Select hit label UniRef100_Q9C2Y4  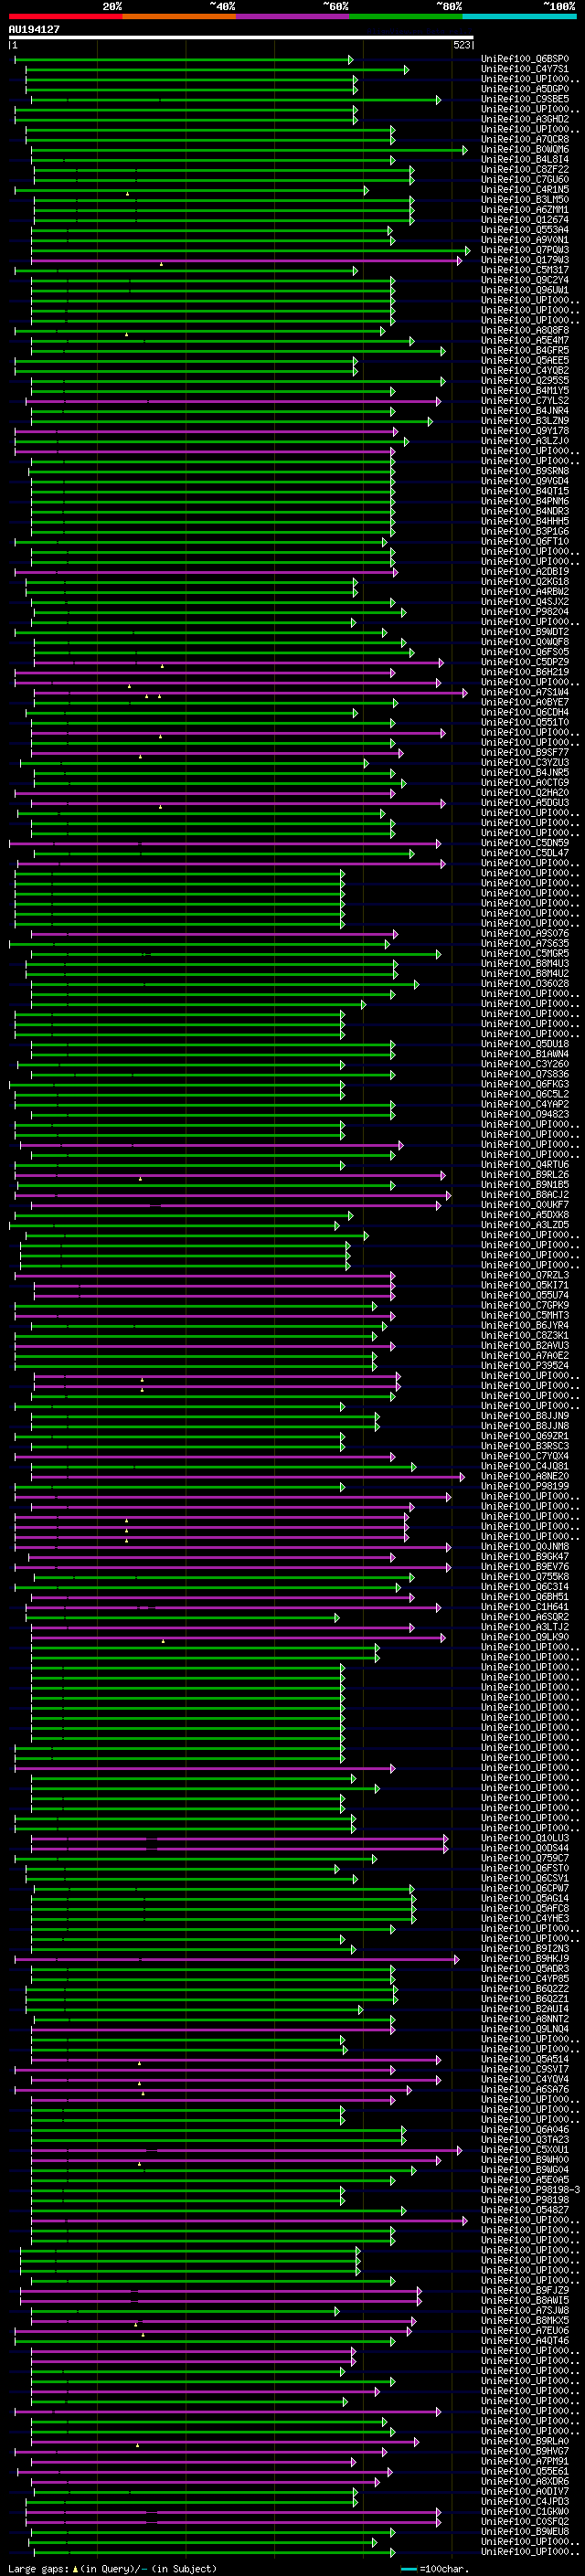point(525,280)
